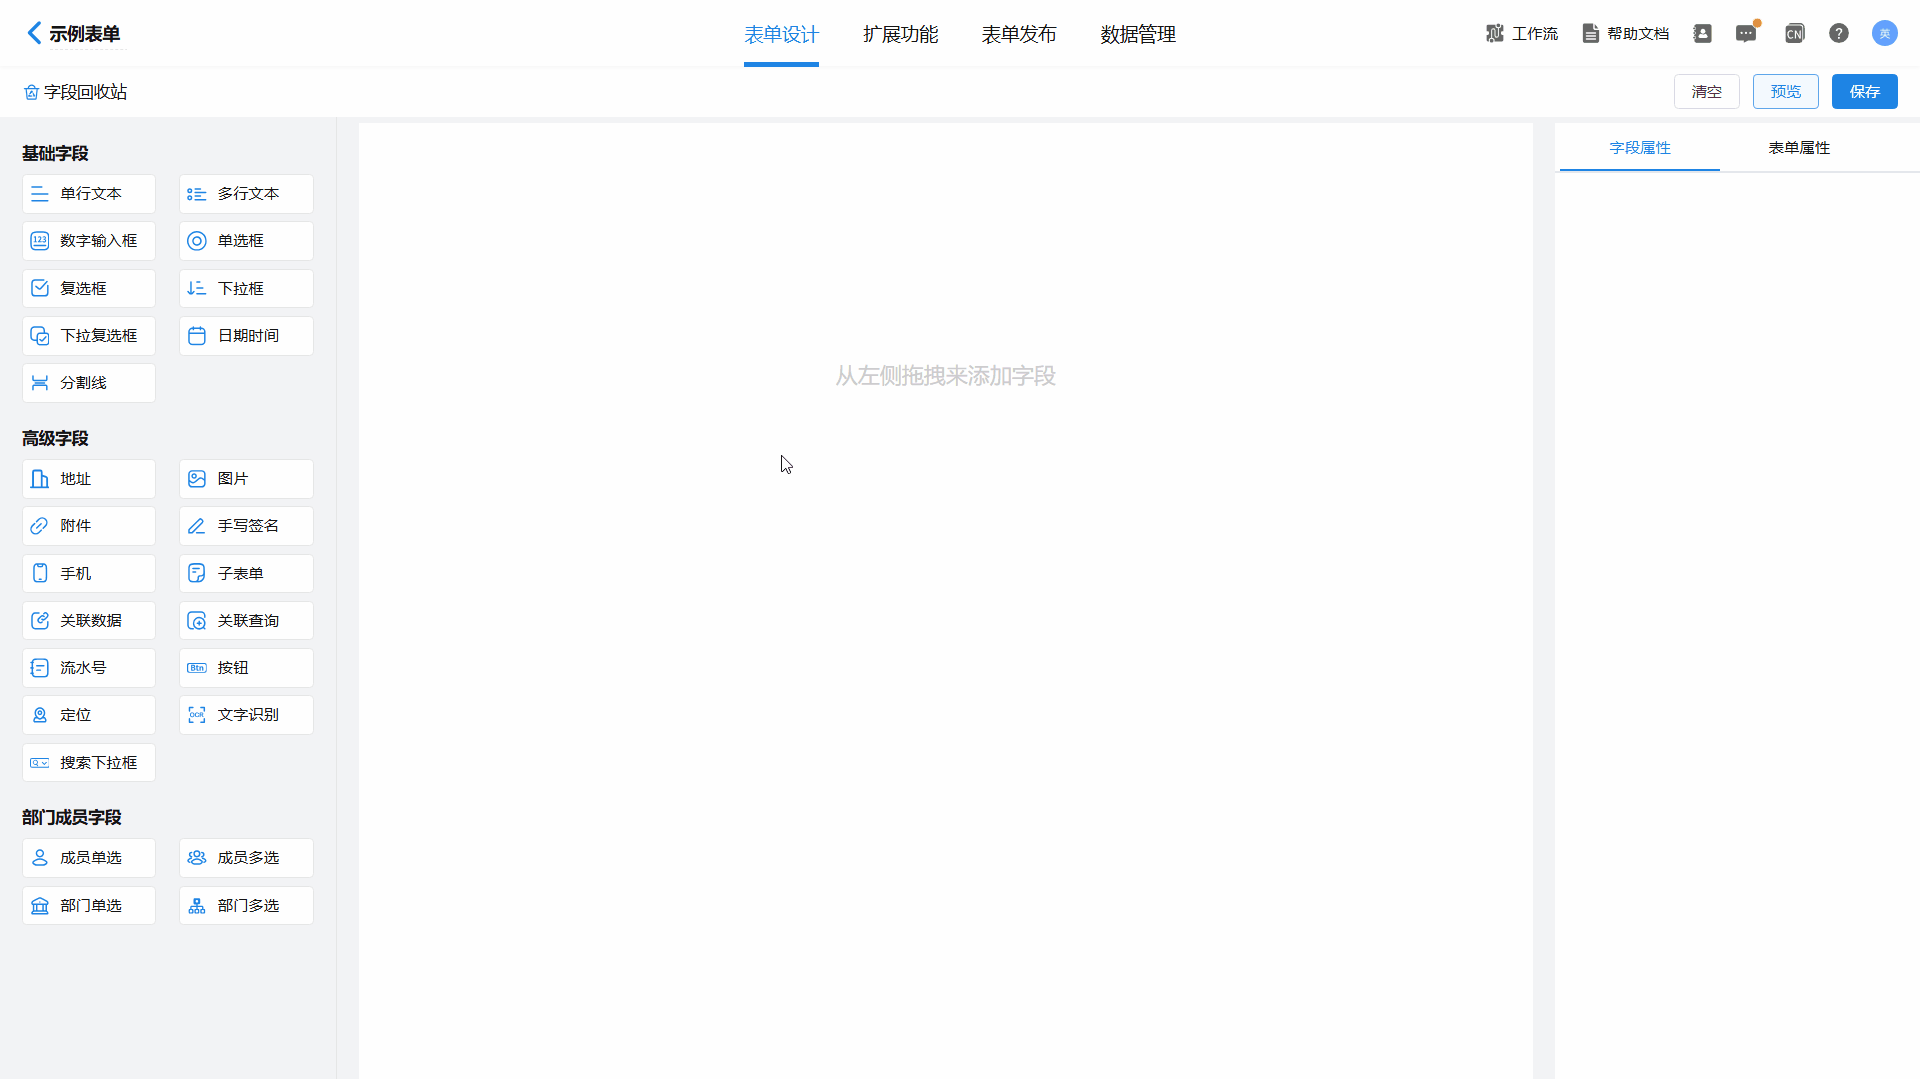Select the 表单属性 panel tab
The image size is (1920, 1079).
1798,148
